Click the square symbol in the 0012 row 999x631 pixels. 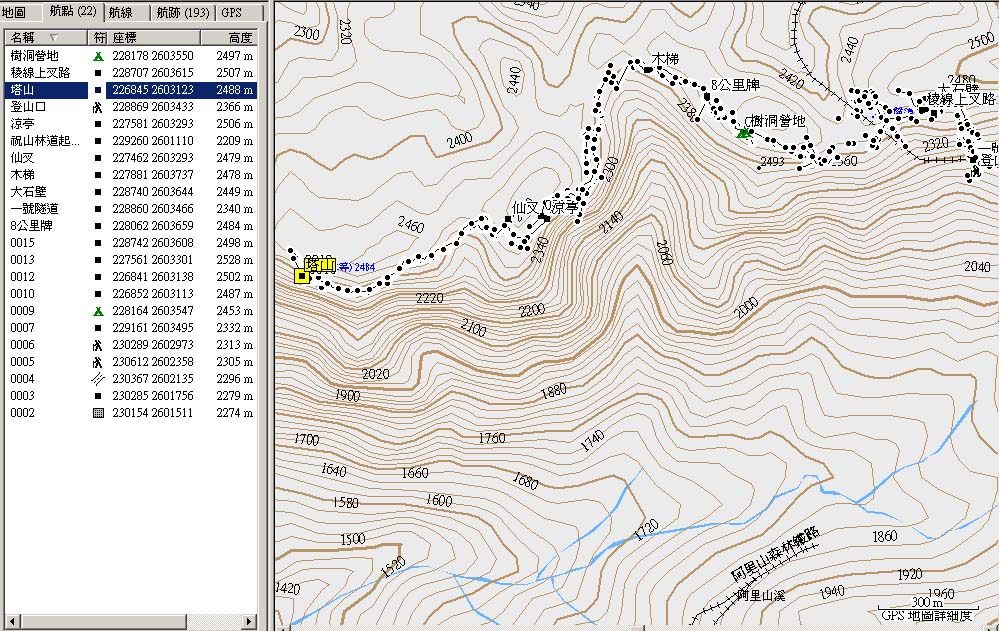(98, 277)
